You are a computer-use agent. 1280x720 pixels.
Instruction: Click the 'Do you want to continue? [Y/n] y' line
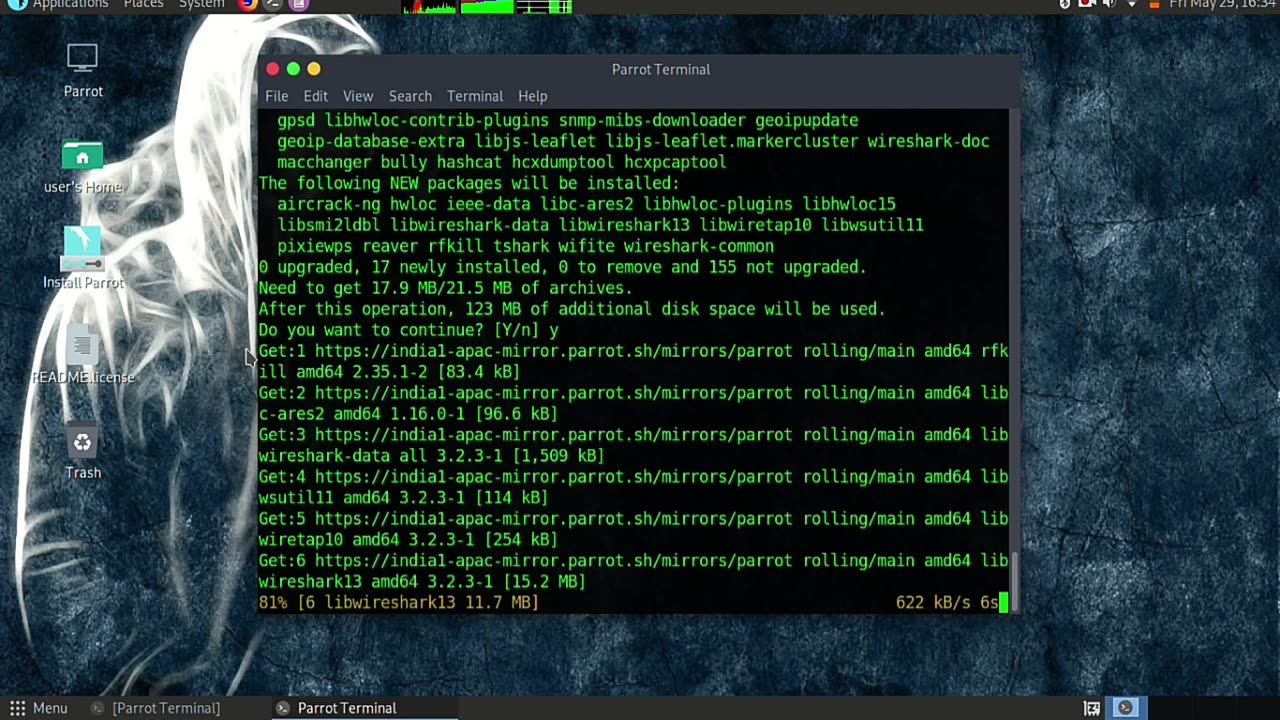[x=408, y=330]
